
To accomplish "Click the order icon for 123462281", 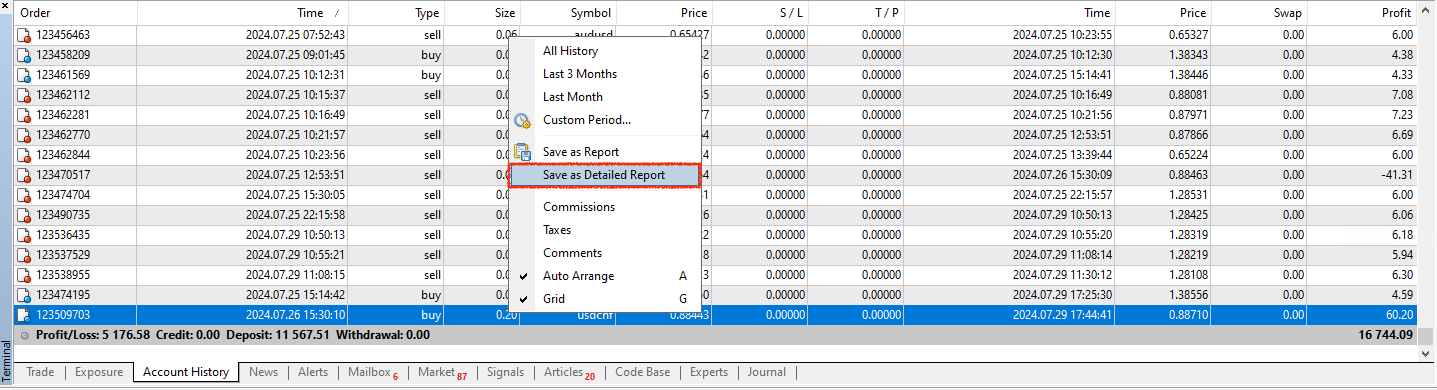I will (x=23, y=115).
